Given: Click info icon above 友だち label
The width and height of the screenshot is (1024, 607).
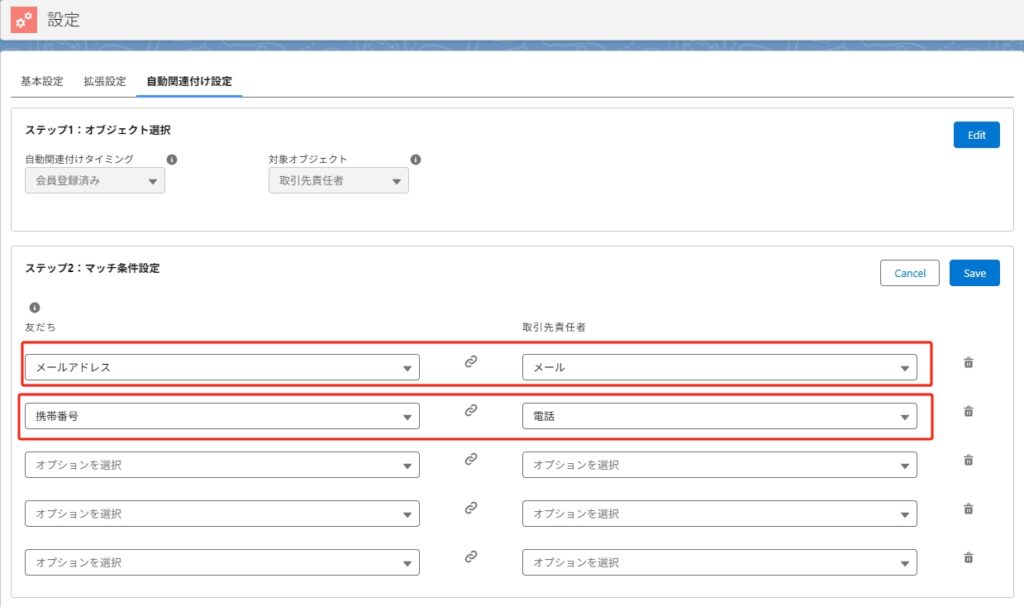Looking at the screenshot, I should coord(34,308).
